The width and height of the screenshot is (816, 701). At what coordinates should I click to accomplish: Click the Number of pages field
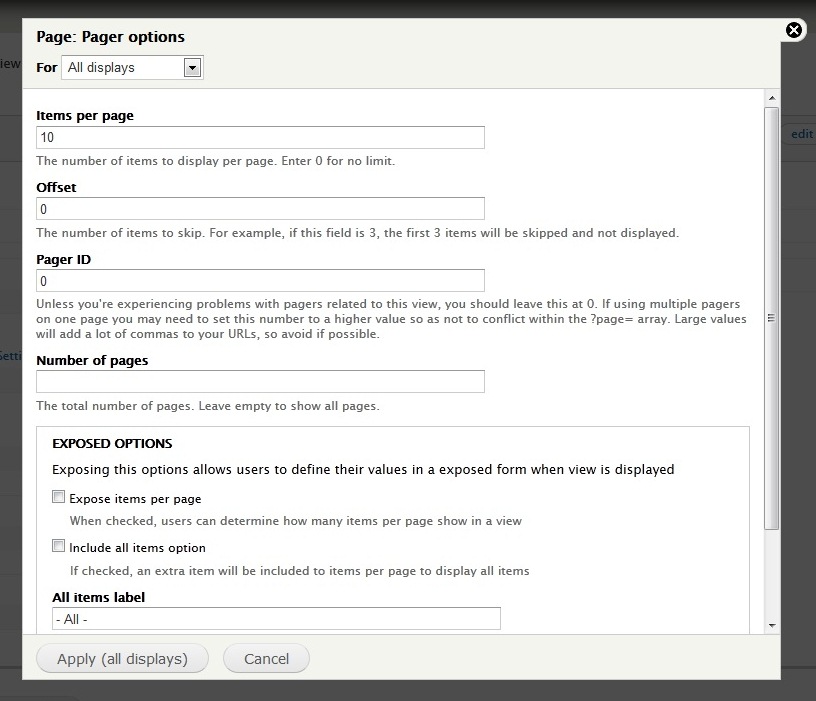tap(260, 381)
